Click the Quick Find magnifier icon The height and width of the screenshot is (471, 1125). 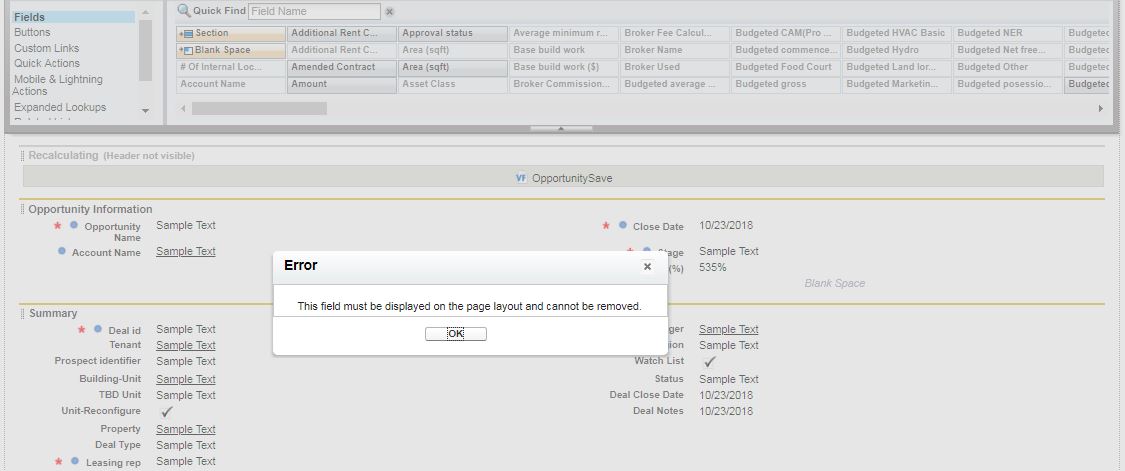click(x=184, y=11)
